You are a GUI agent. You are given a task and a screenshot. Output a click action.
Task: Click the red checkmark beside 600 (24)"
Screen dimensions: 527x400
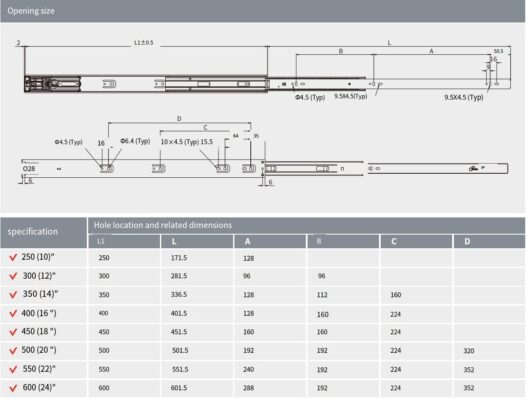(x=13, y=388)
